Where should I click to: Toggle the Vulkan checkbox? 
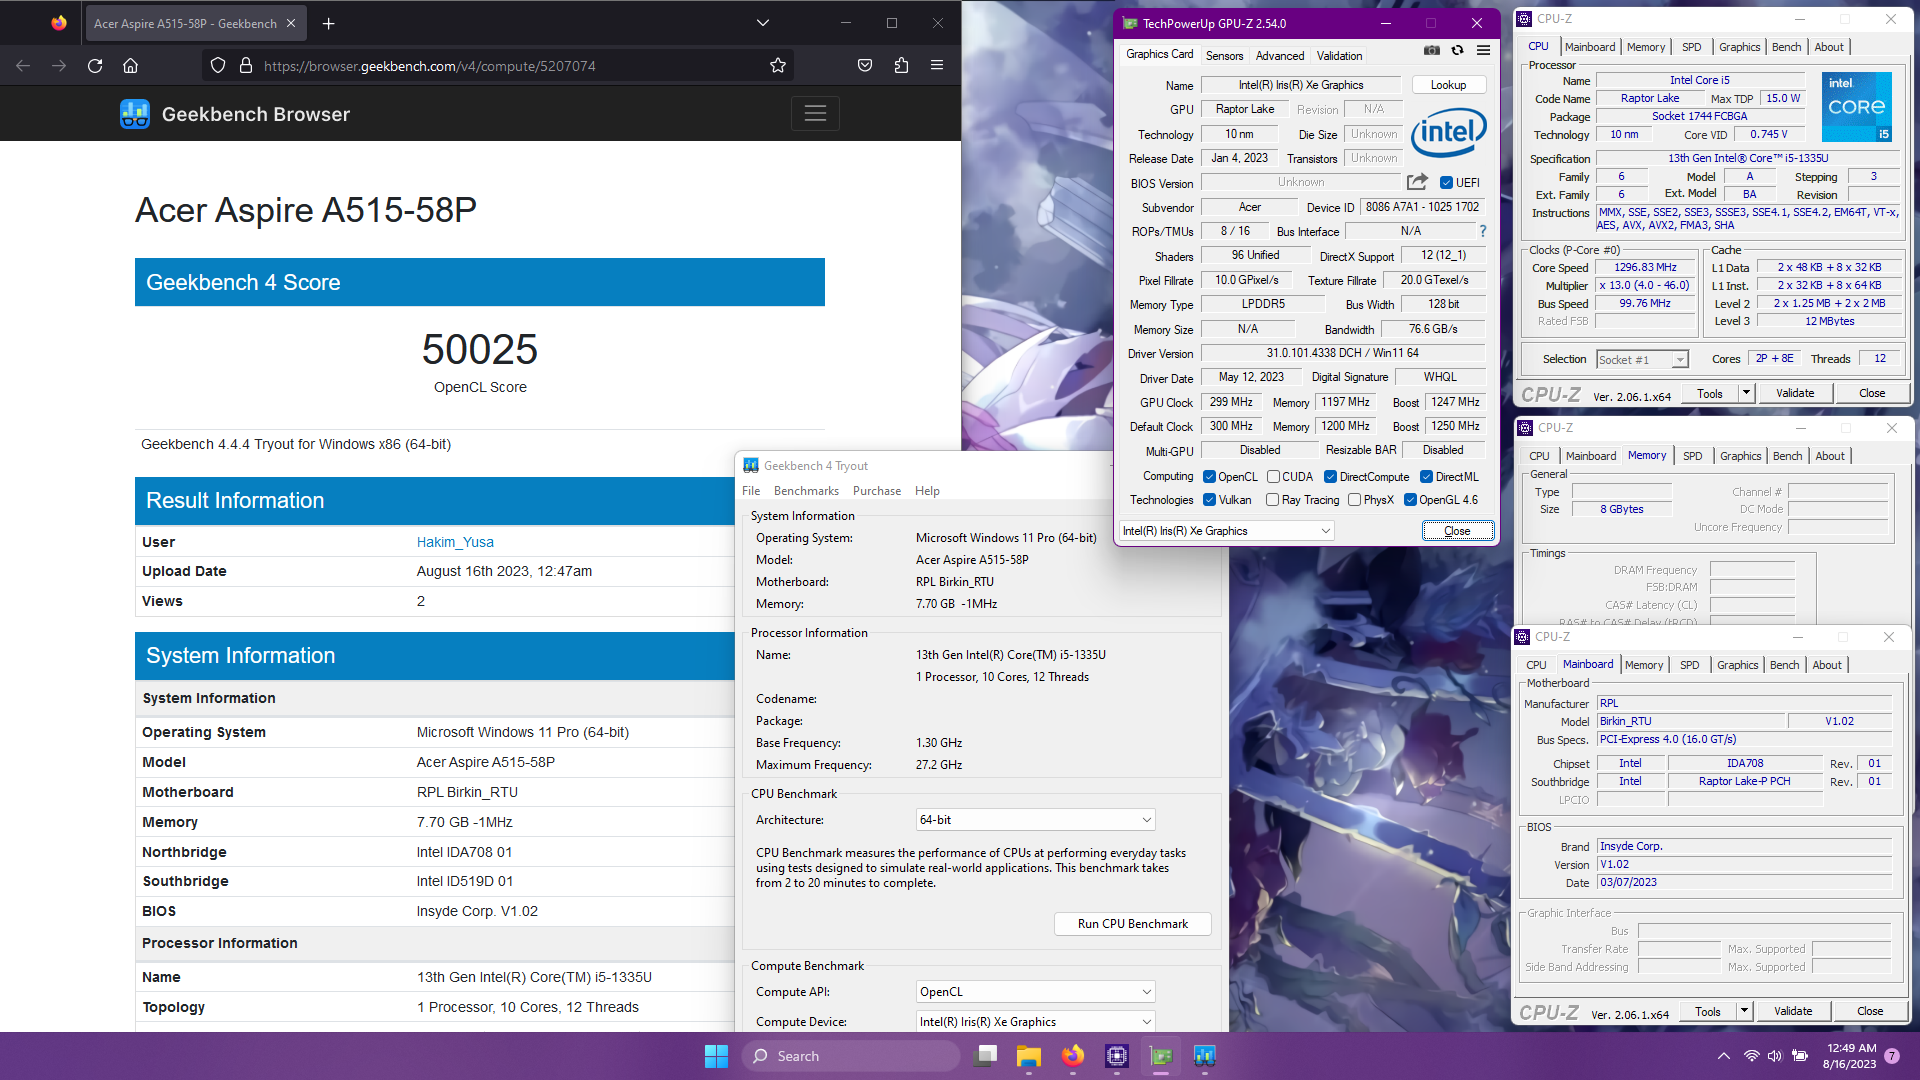(1209, 500)
